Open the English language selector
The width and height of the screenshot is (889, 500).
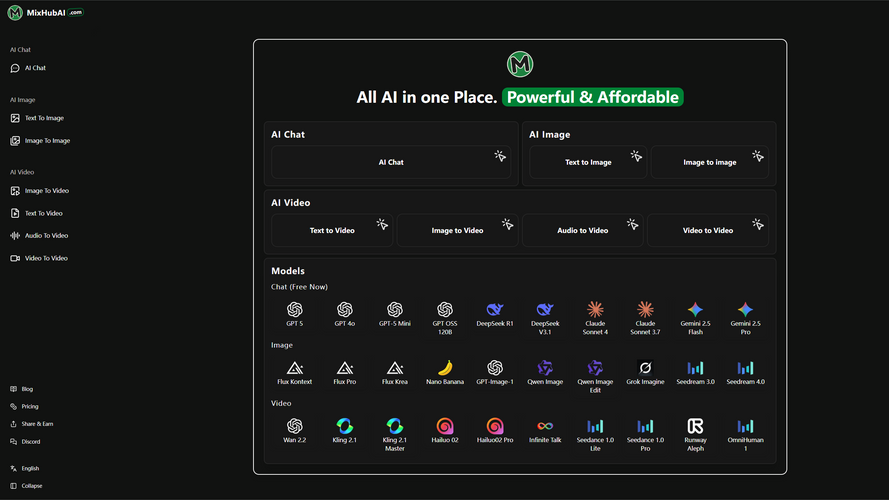point(25,468)
